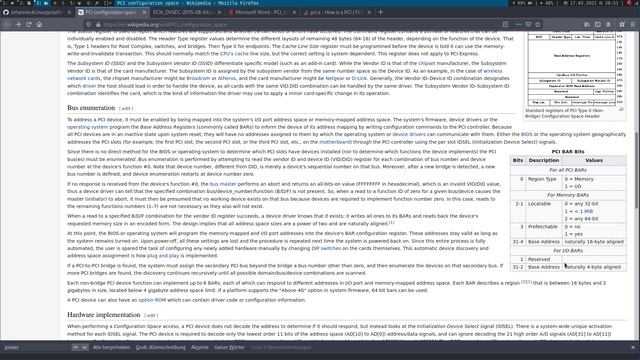Follow the 'option ROM' link
Viewport: 640px width, 360px height.
tap(152, 300)
